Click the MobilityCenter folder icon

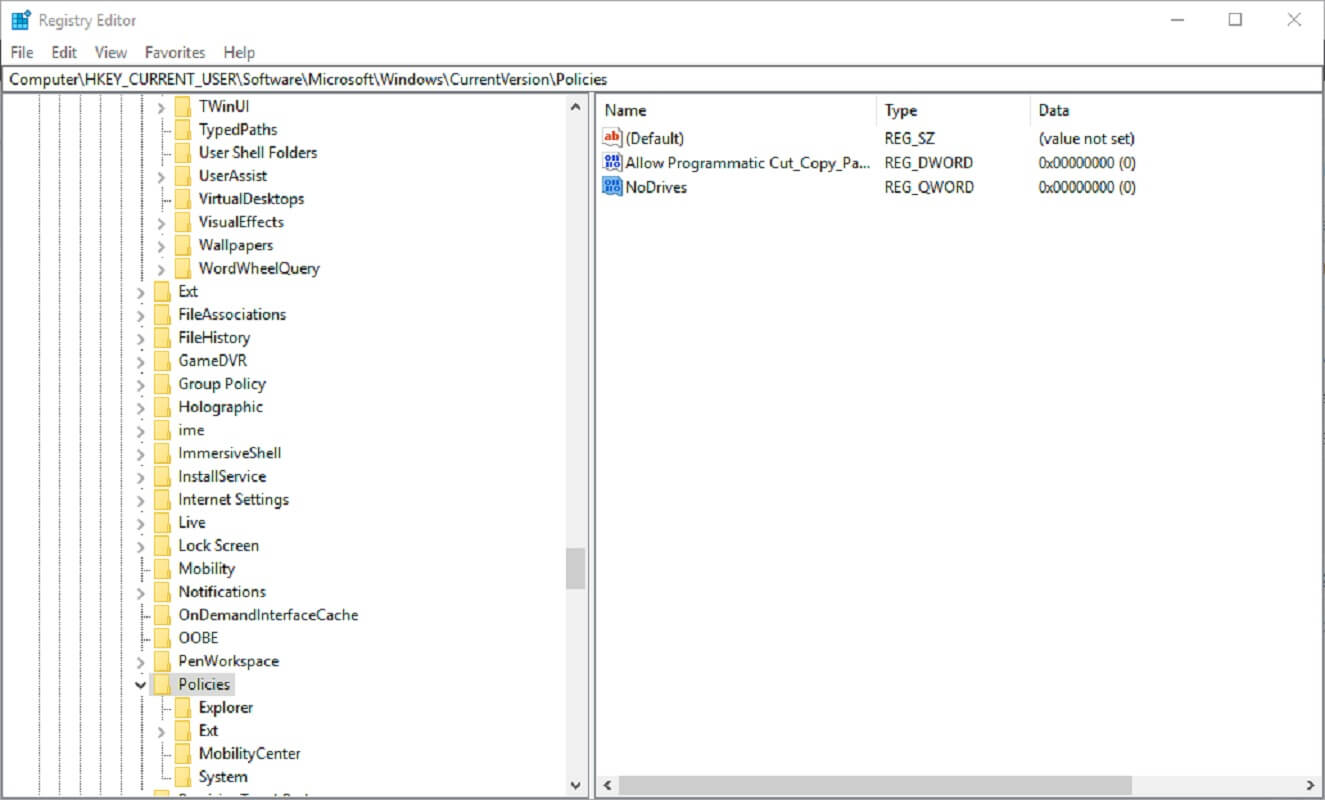click(x=183, y=753)
